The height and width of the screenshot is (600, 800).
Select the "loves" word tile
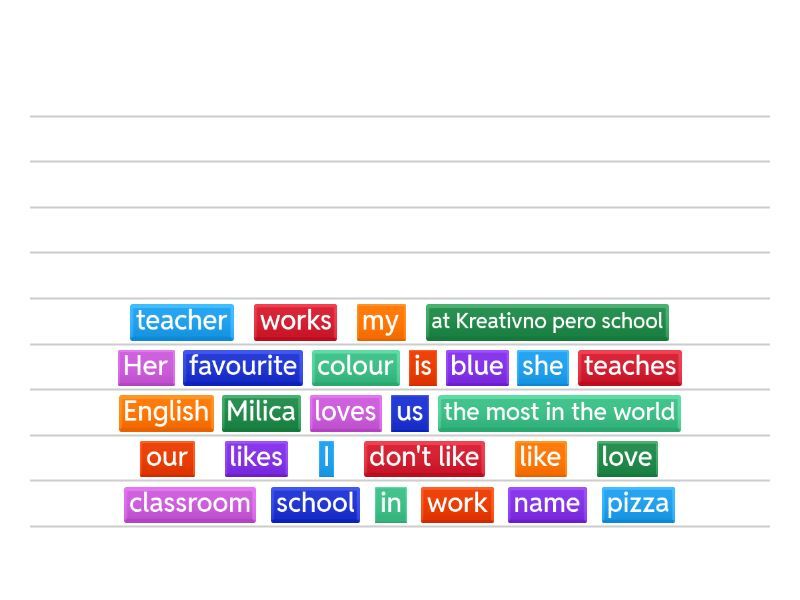(345, 412)
